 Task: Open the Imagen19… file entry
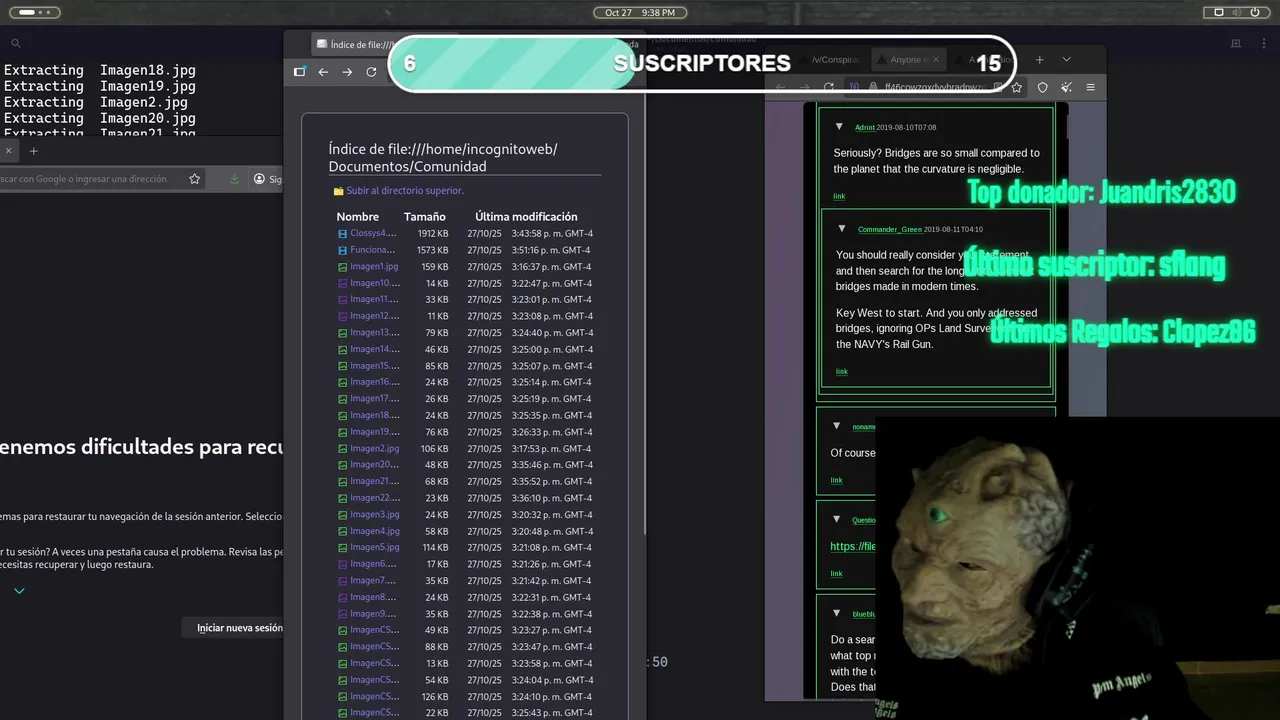tap(375, 432)
